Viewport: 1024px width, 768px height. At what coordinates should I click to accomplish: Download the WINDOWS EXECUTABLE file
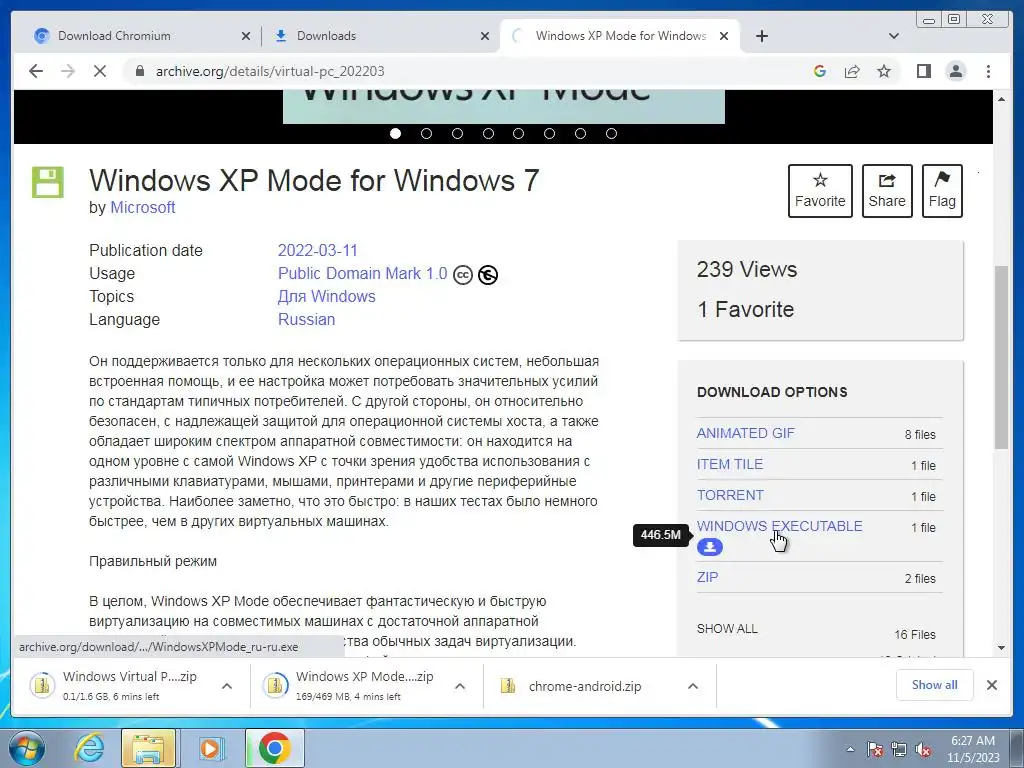pos(780,526)
